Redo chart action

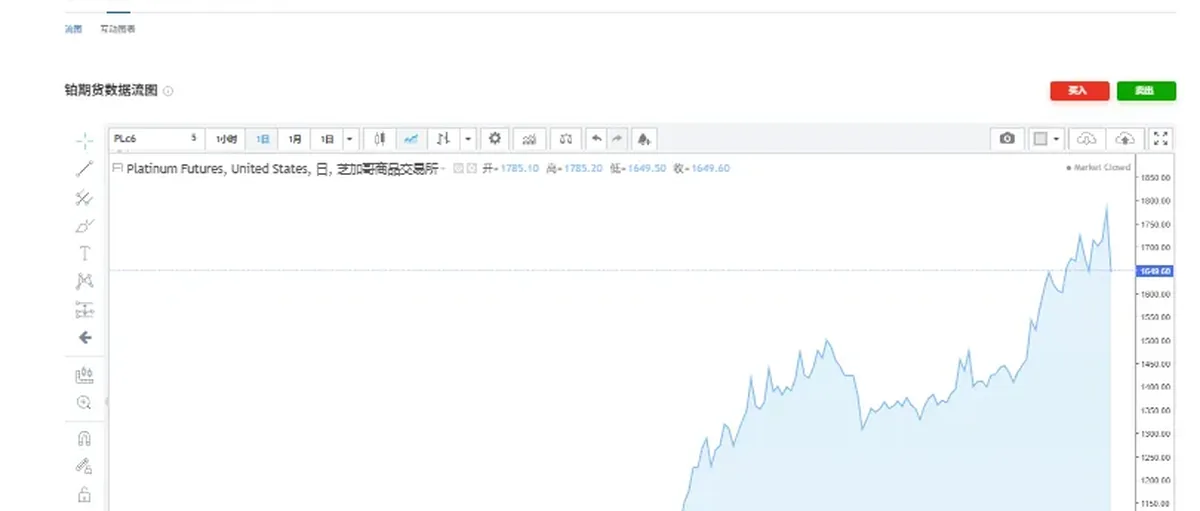(x=617, y=139)
